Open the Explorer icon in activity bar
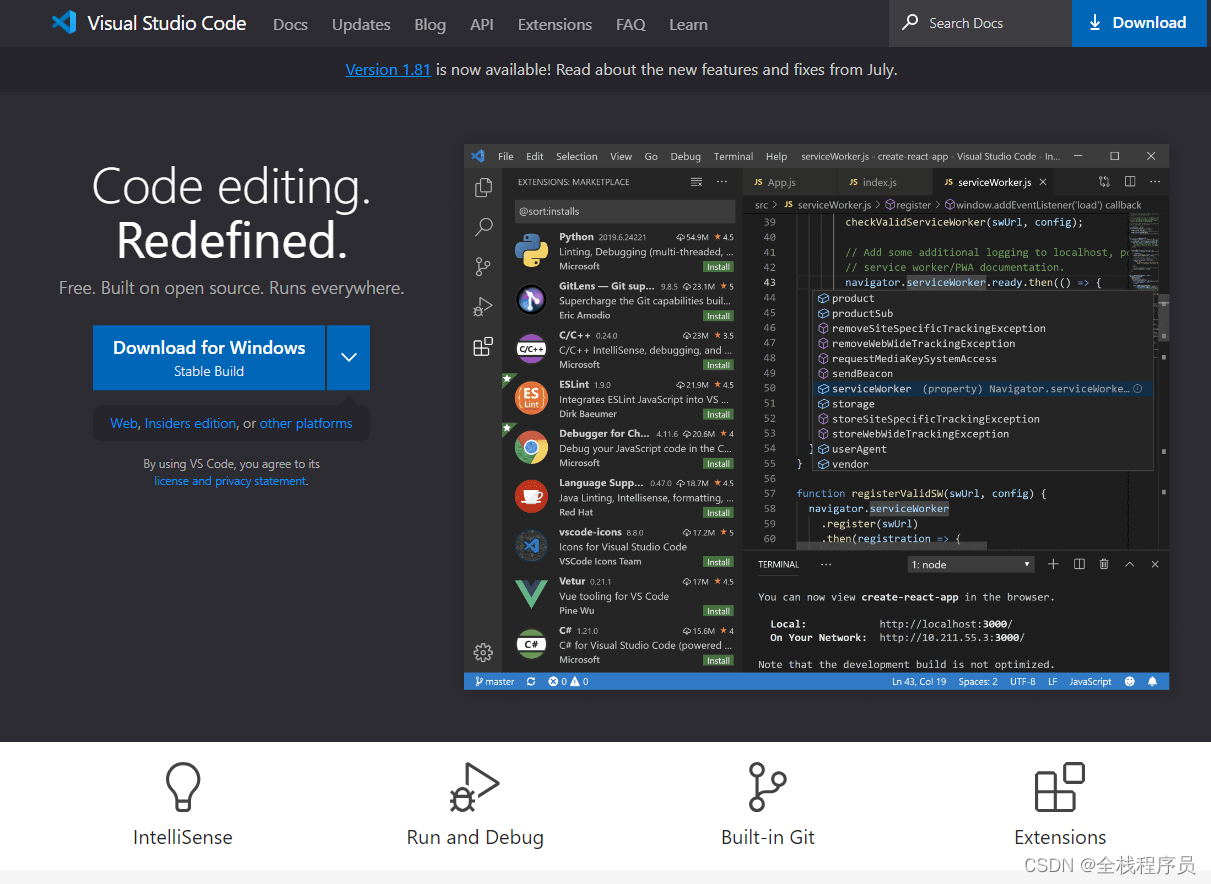 pyautogui.click(x=483, y=187)
